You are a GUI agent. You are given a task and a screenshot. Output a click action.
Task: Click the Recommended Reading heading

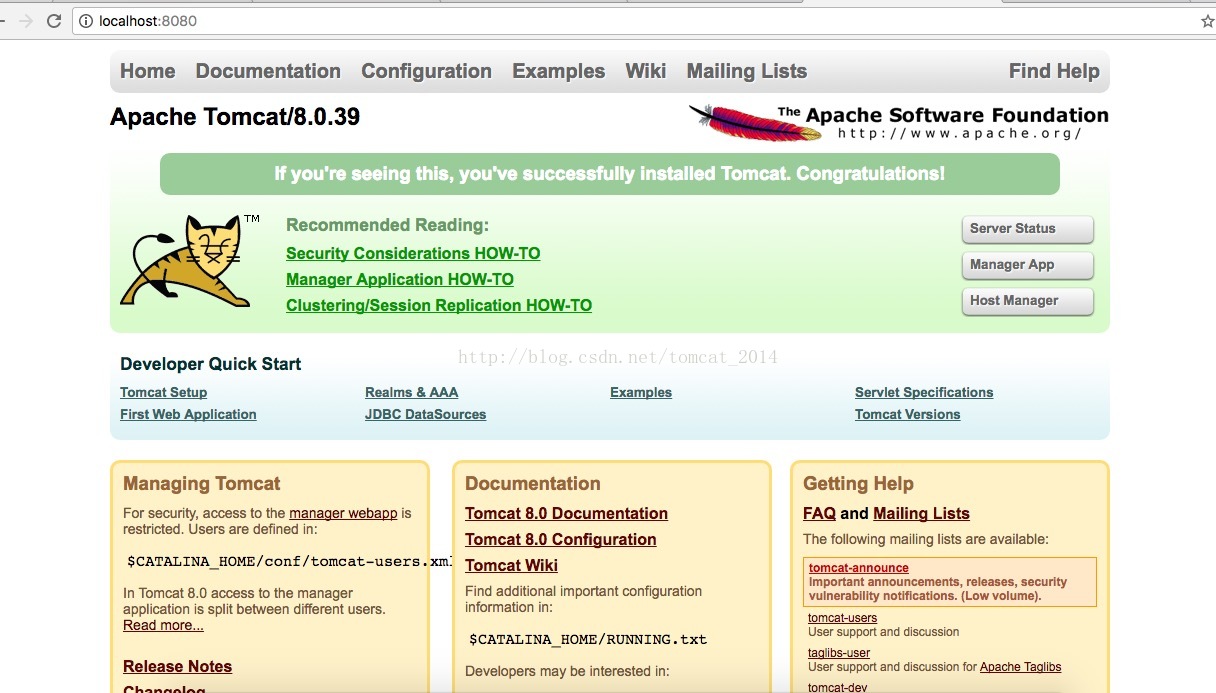pyautogui.click(x=387, y=225)
